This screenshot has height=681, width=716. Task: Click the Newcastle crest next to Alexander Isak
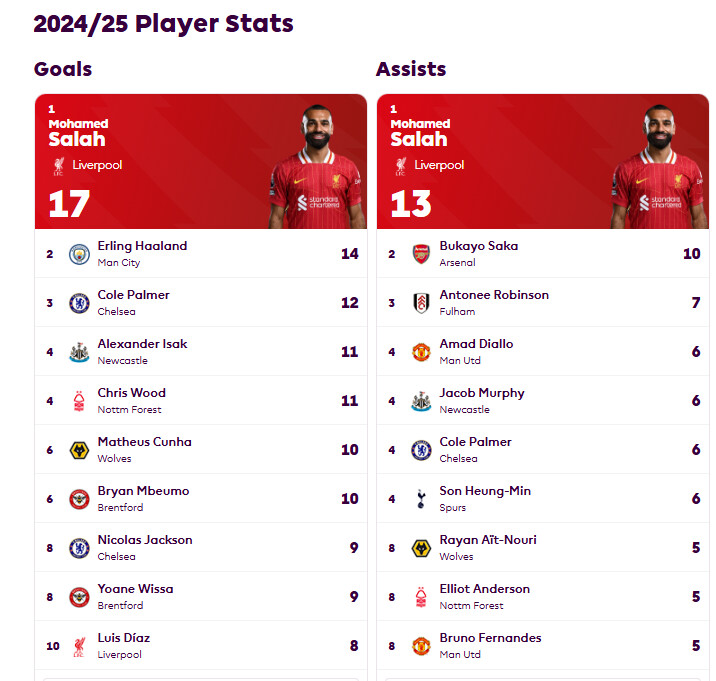coord(79,352)
